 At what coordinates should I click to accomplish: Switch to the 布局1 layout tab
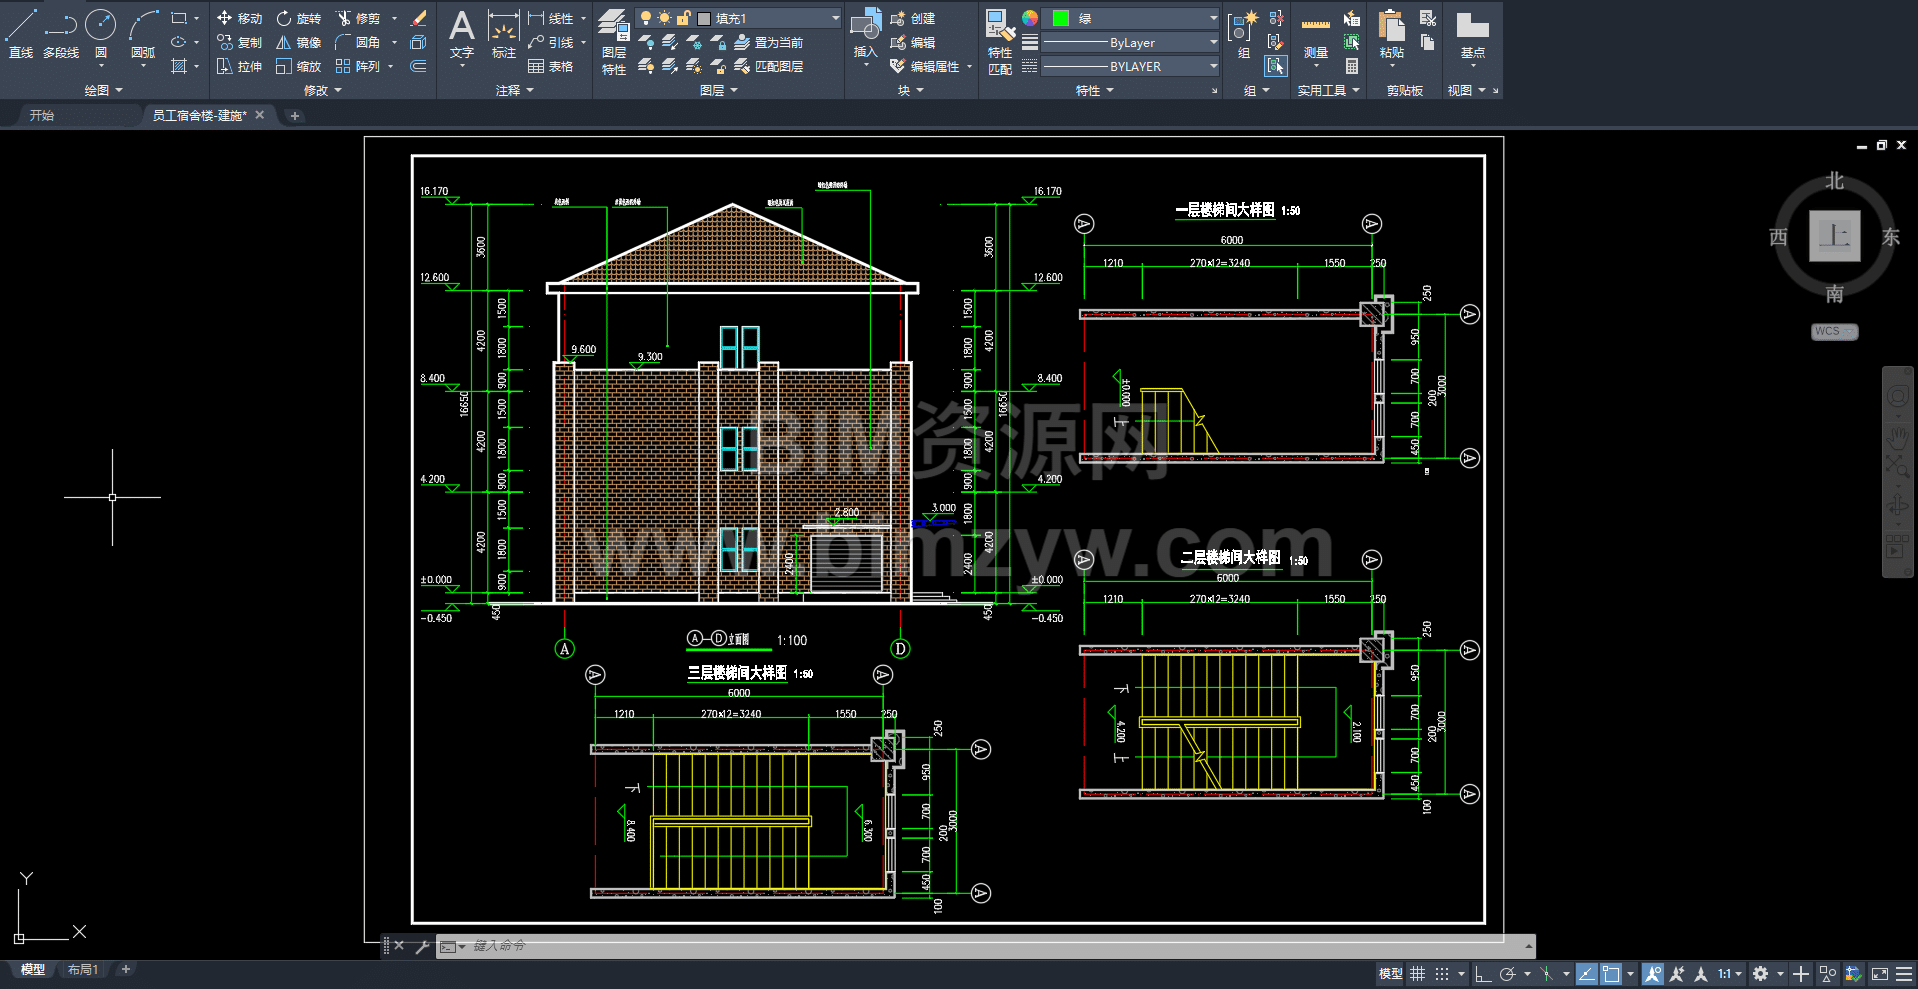pos(82,969)
